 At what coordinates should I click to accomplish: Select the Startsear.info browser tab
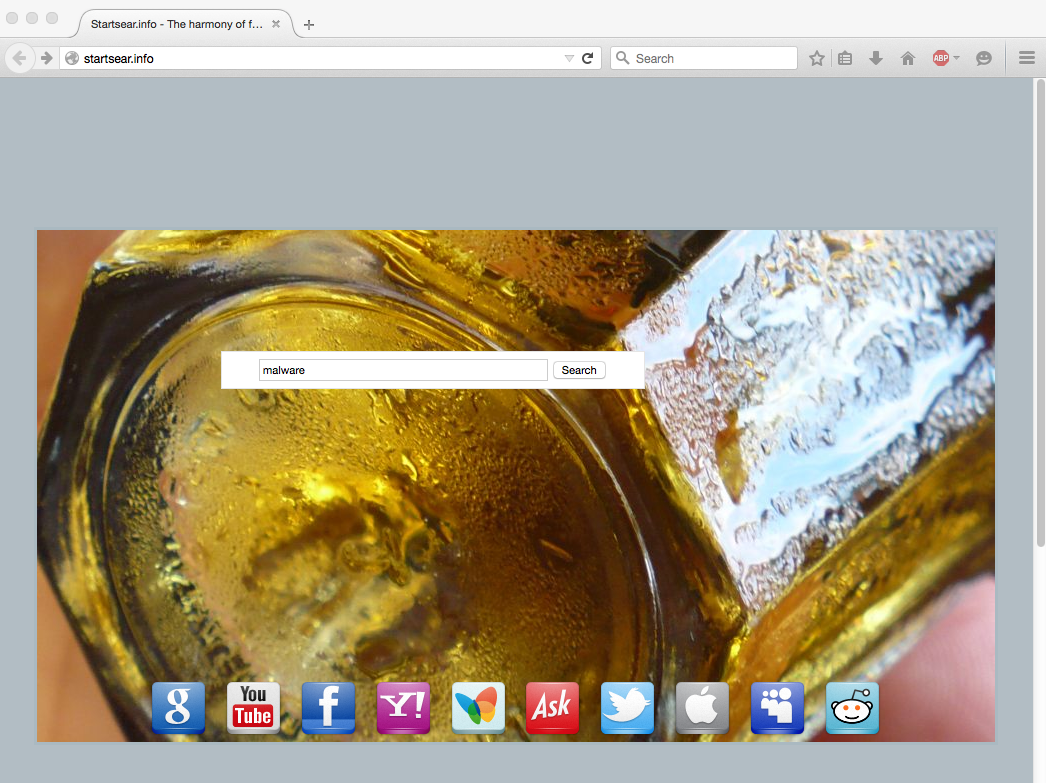pyautogui.click(x=176, y=24)
